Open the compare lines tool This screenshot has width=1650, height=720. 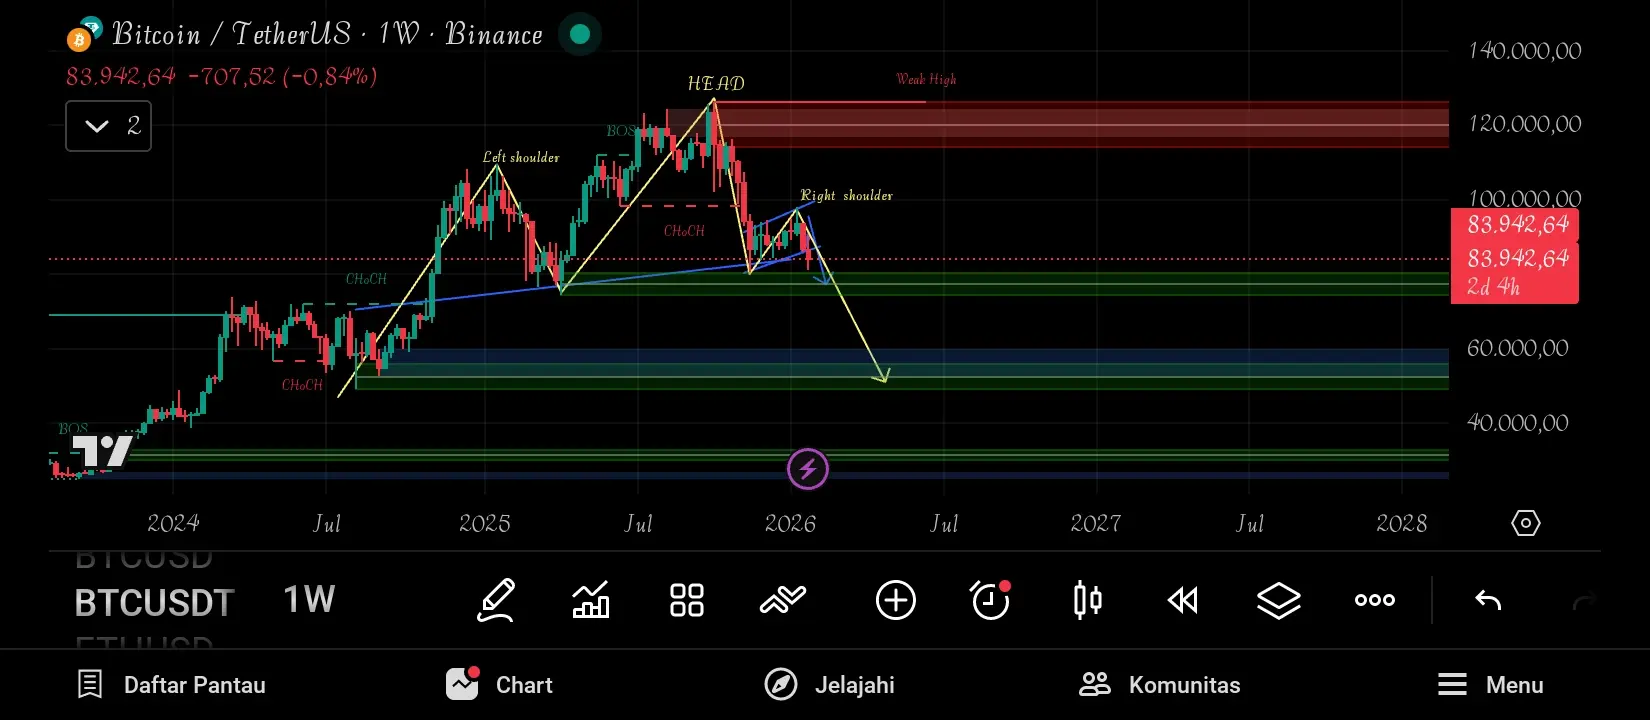[x=783, y=600]
